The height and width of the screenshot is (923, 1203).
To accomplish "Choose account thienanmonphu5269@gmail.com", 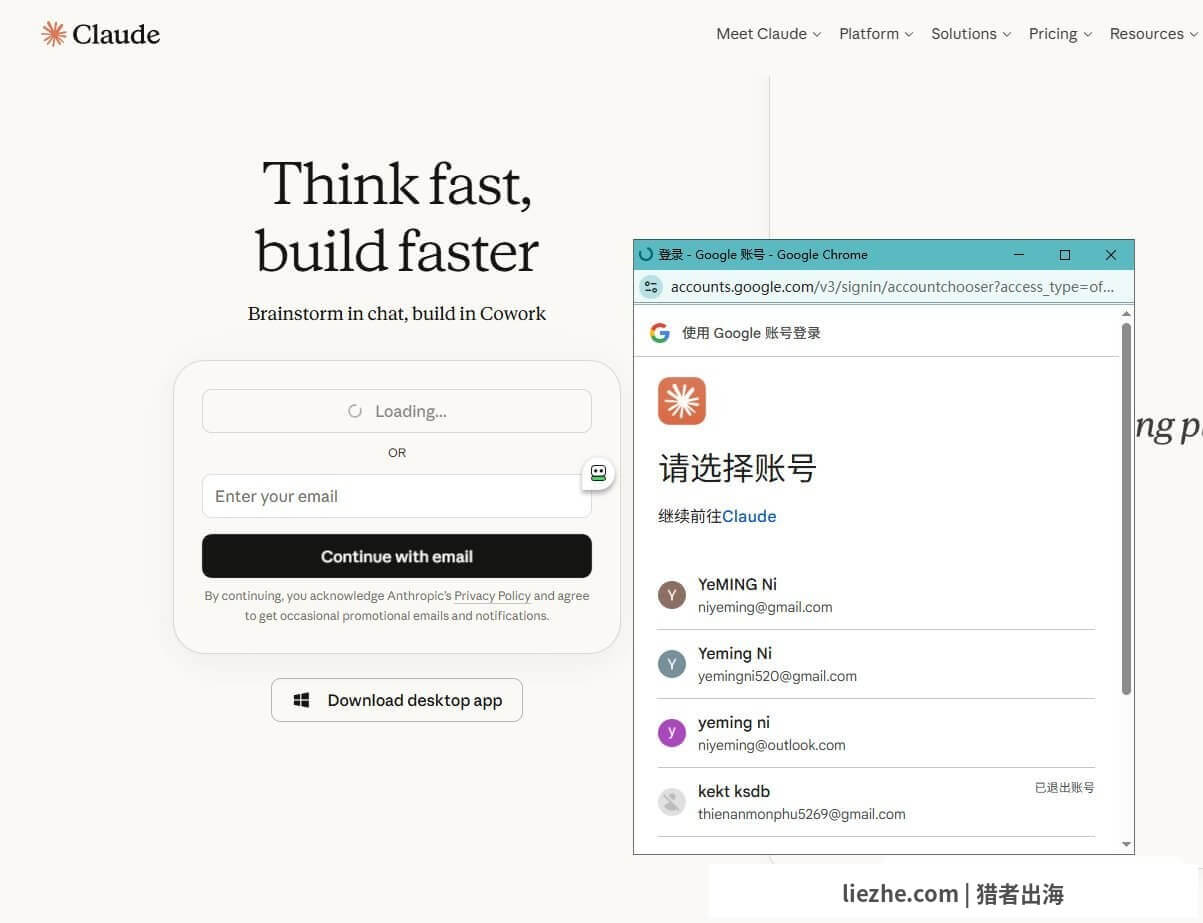I will (x=876, y=802).
